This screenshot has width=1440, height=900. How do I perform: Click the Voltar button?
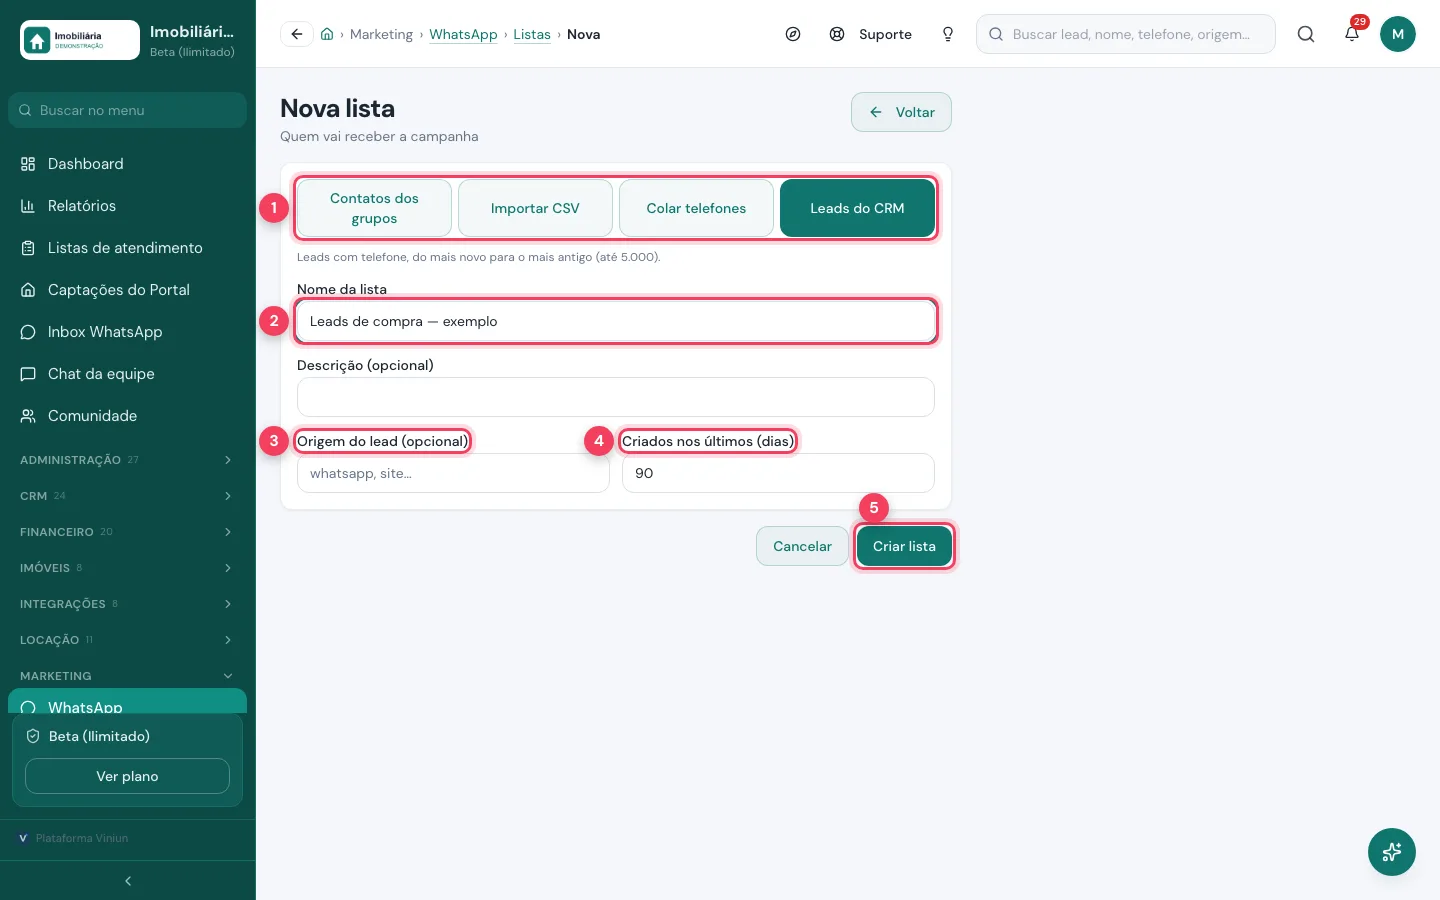901,112
